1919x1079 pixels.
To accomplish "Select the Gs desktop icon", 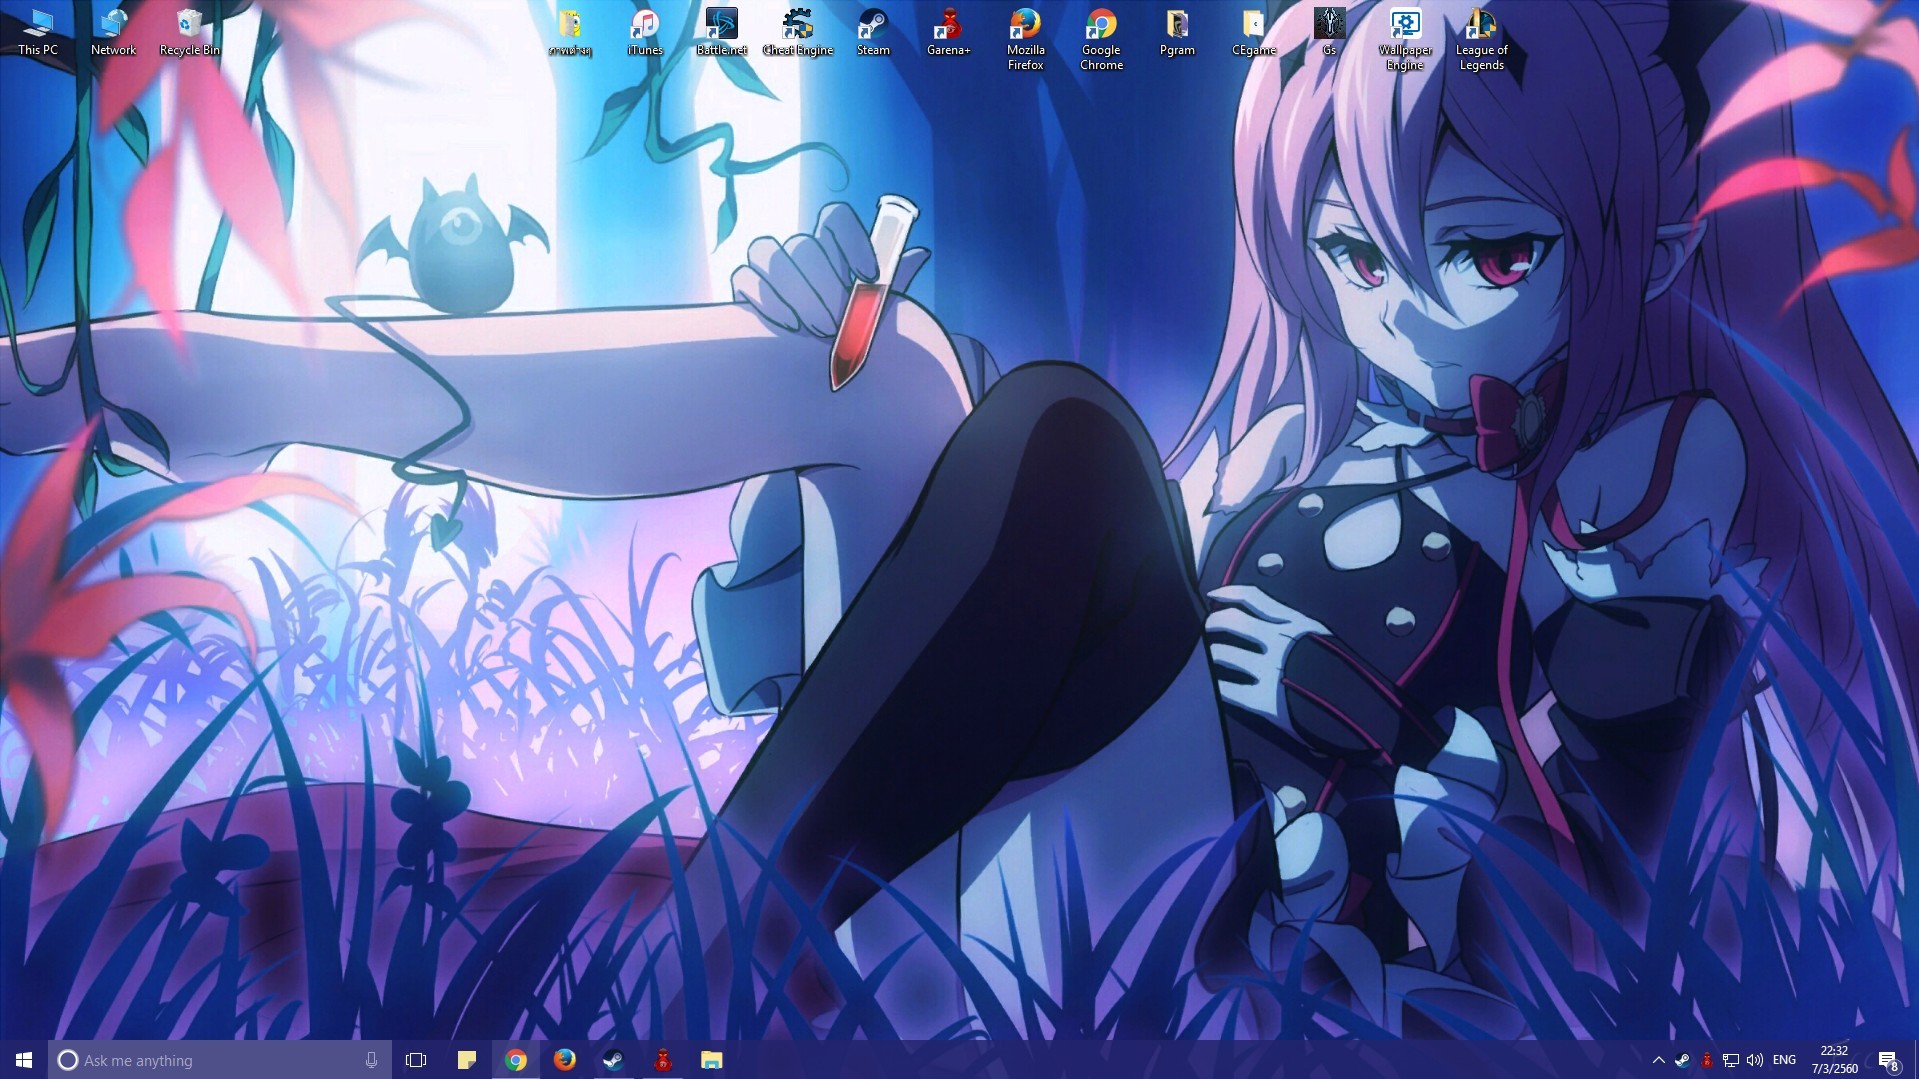I will 1329,32.
